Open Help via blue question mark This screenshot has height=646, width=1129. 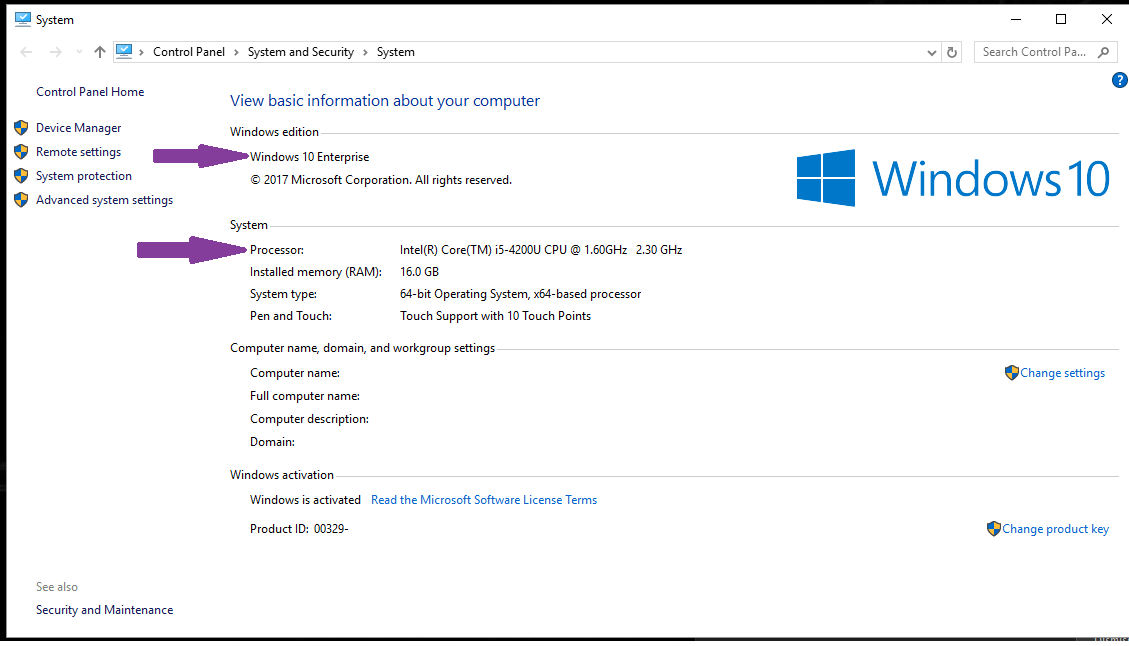pos(1120,80)
